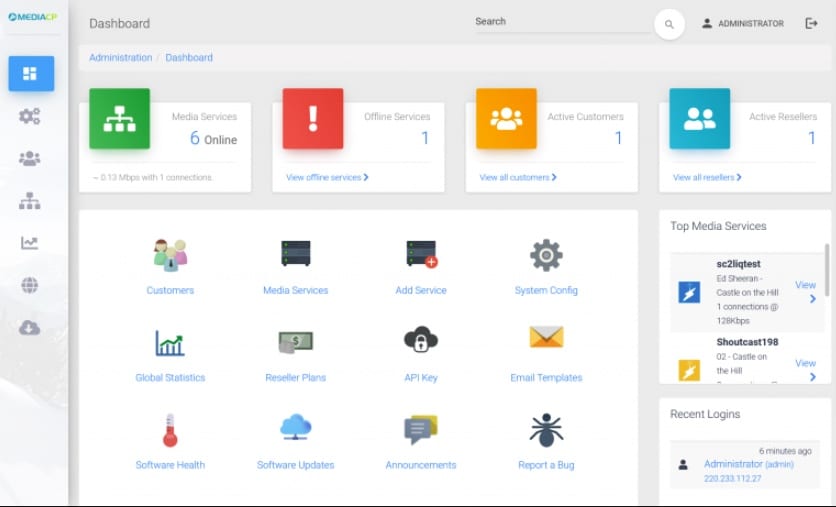Click the Shoutcast198 service icon
The image size is (836, 507).
pos(689,371)
